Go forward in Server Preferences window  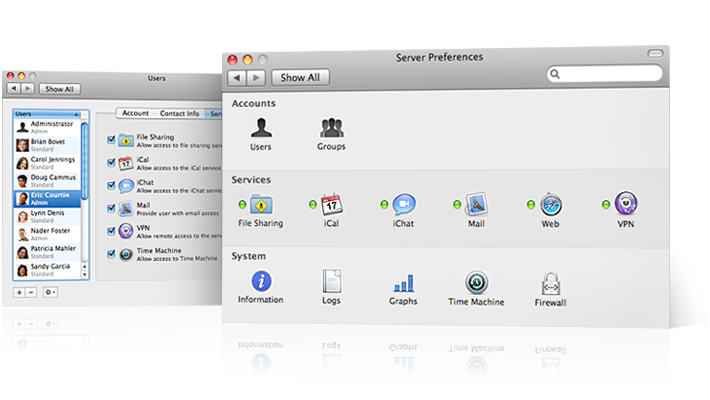pos(256,77)
